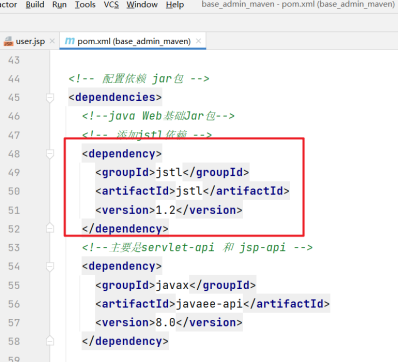This screenshot has width=399, height=362.
Task: Click line number 57 in the gutter
Action: click(14, 323)
